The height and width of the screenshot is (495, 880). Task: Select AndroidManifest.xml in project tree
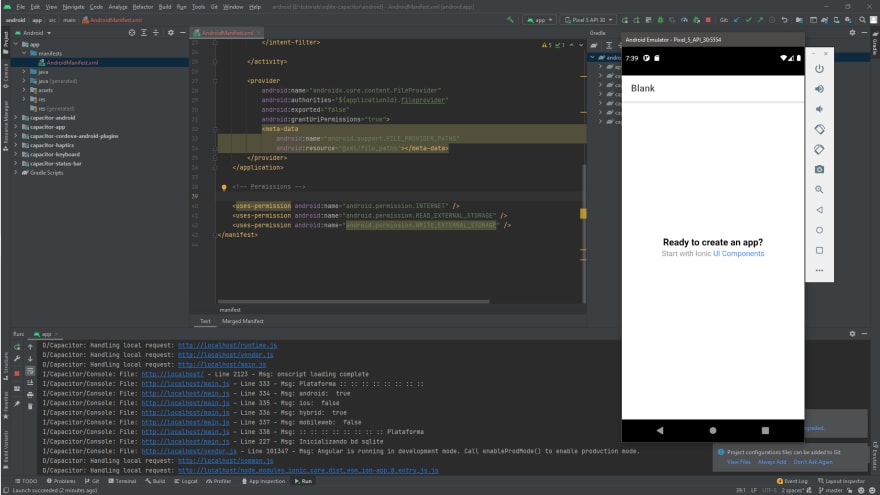tap(72, 62)
